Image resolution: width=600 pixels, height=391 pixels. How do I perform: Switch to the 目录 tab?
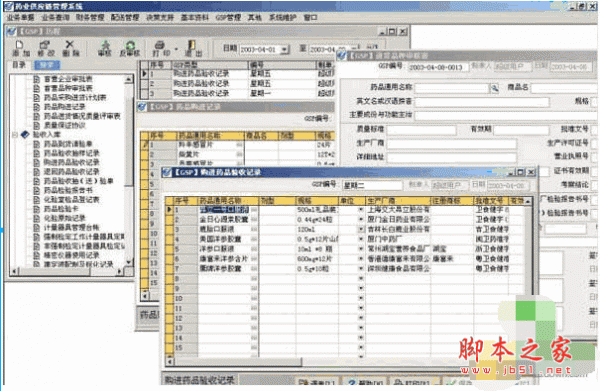coord(19,65)
